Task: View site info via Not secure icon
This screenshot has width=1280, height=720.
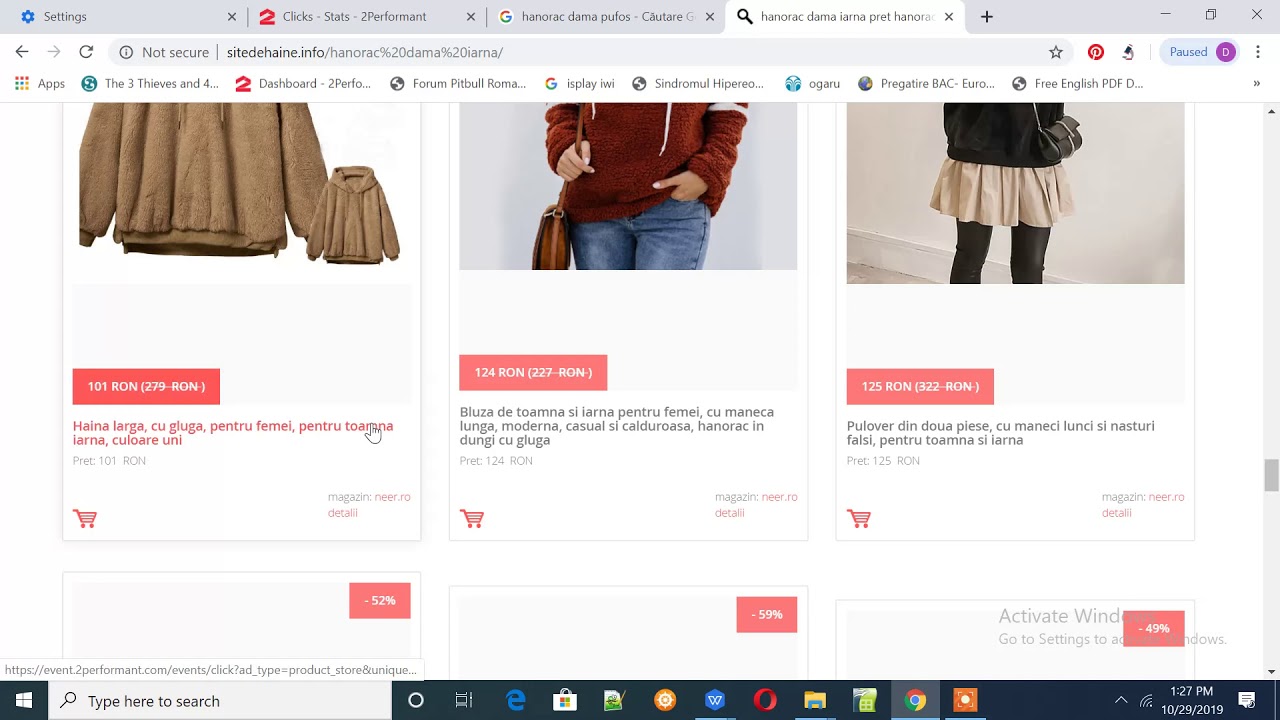Action: (x=164, y=52)
